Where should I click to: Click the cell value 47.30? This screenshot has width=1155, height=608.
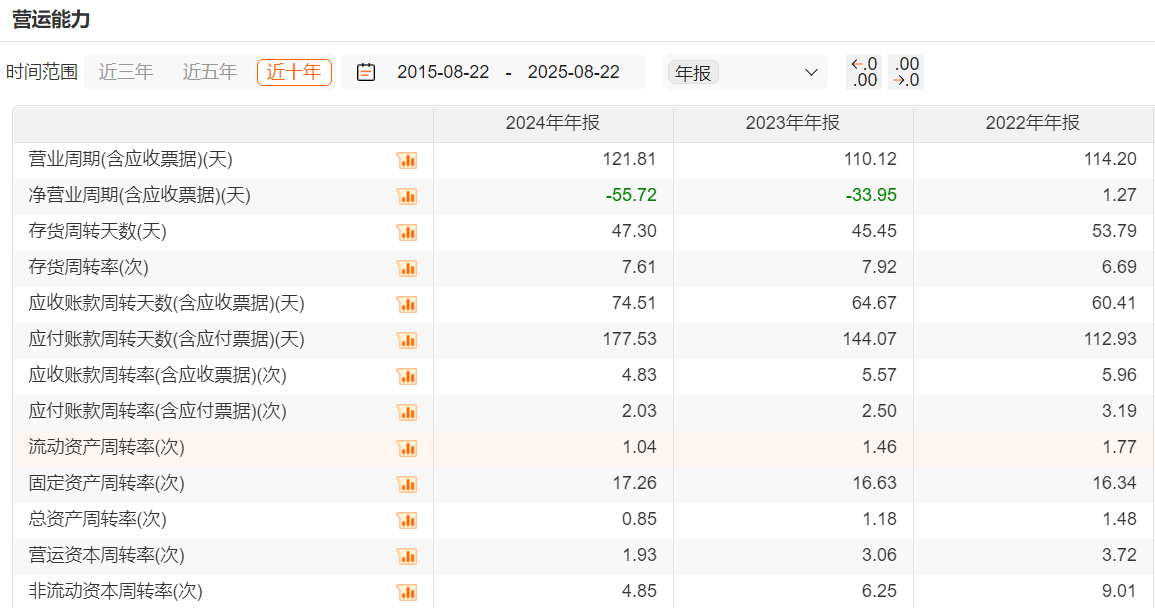coord(633,231)
